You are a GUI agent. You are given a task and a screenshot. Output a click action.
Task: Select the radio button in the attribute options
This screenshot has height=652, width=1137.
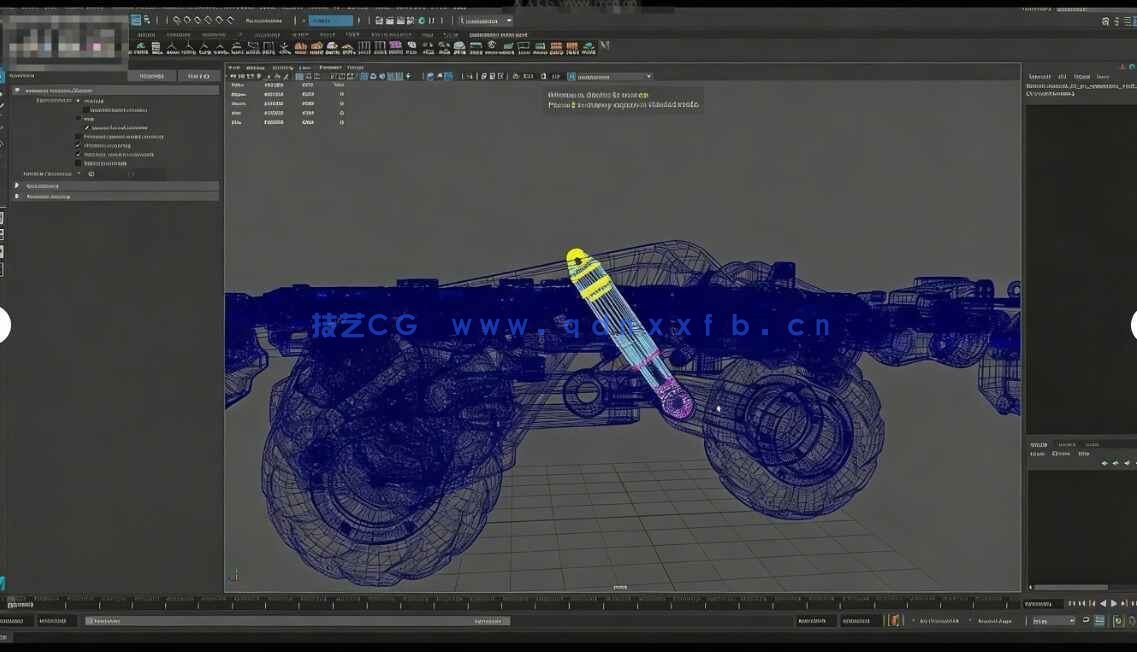tap(79, 100)
